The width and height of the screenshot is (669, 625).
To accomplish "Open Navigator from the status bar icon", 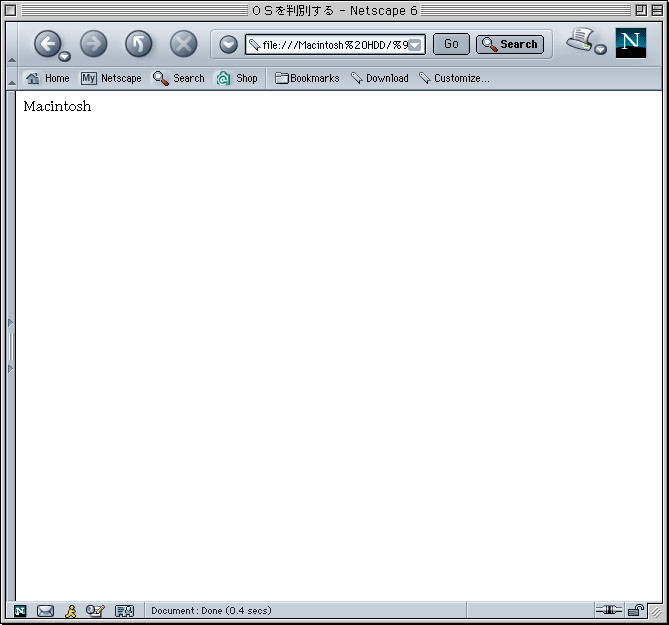I will (x=20, y=611).
